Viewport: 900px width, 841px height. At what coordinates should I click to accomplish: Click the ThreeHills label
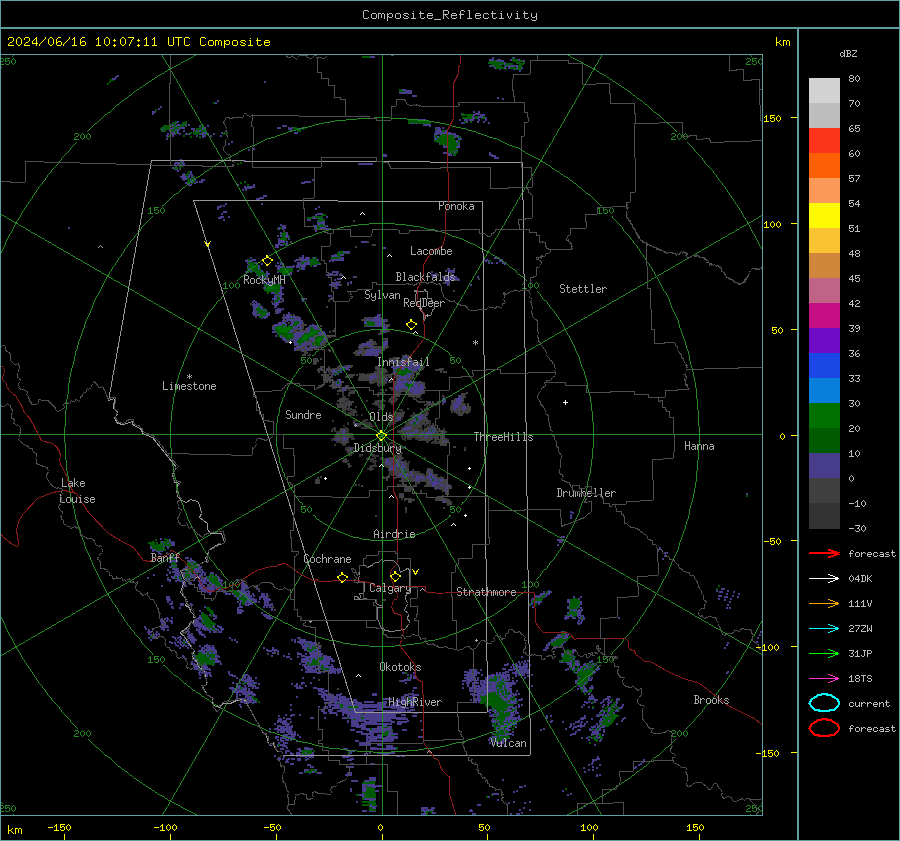[503, 437]
